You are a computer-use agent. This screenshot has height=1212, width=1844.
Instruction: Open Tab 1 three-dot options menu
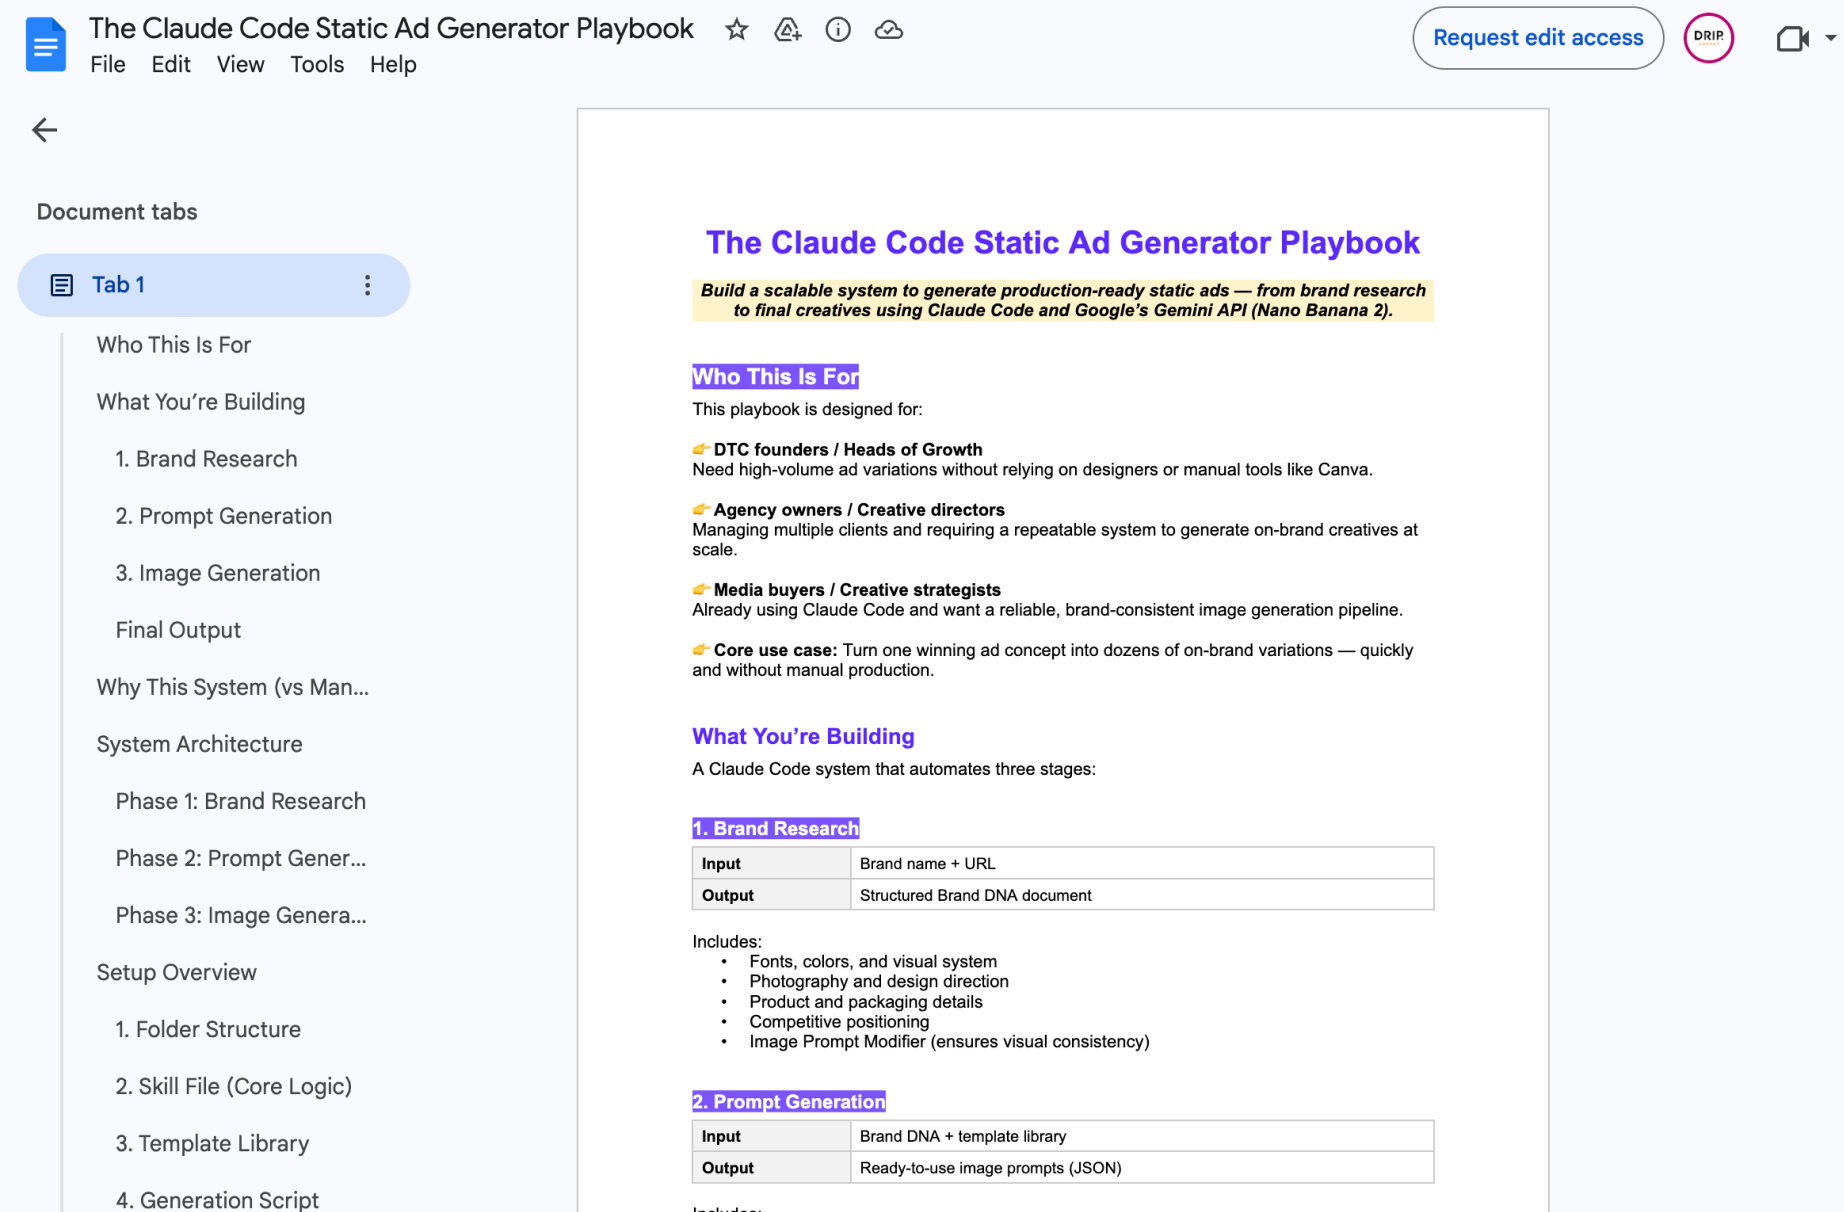367,285
